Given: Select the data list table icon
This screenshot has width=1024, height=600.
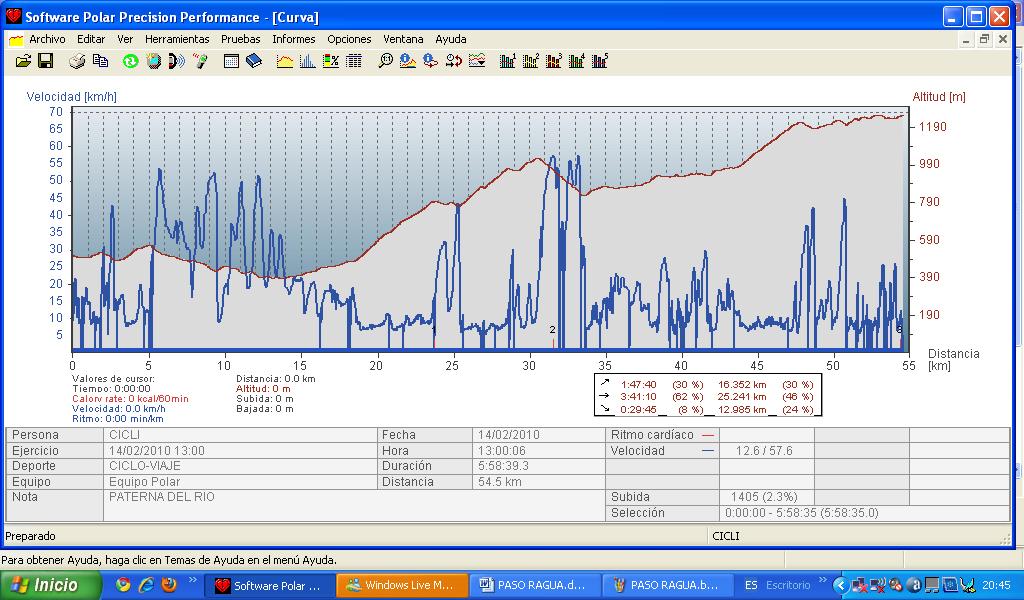Looking at the screenshot, I should tap(354, 61).
